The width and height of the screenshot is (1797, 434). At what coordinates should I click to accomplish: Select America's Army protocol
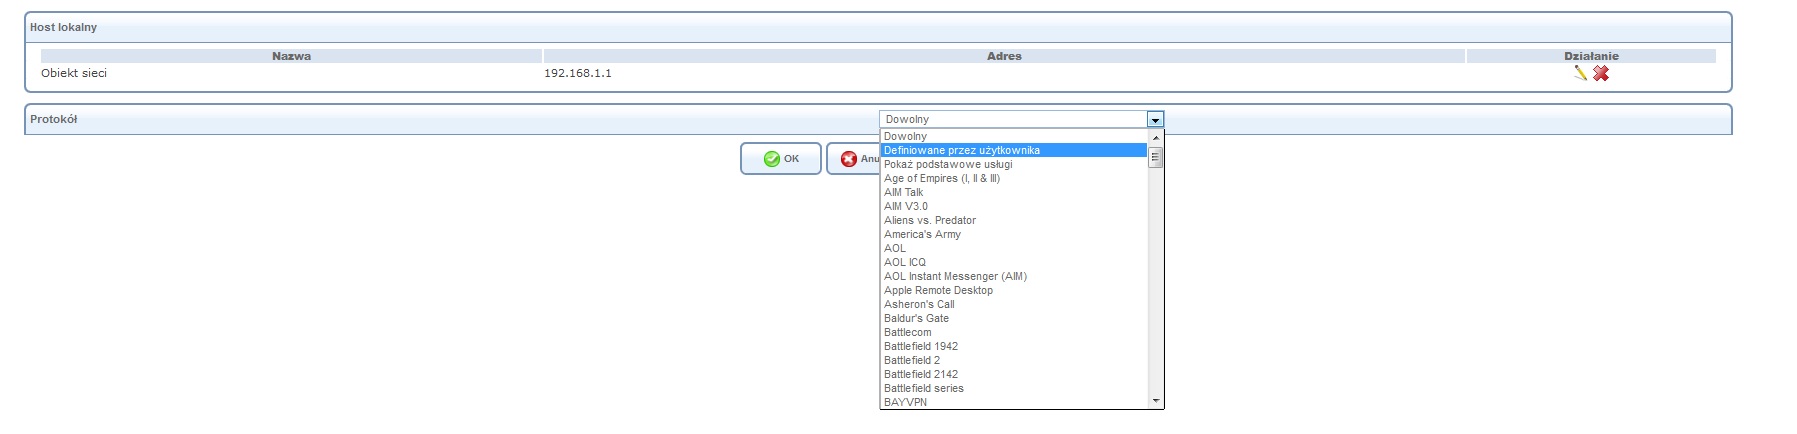click(1014, 234)
